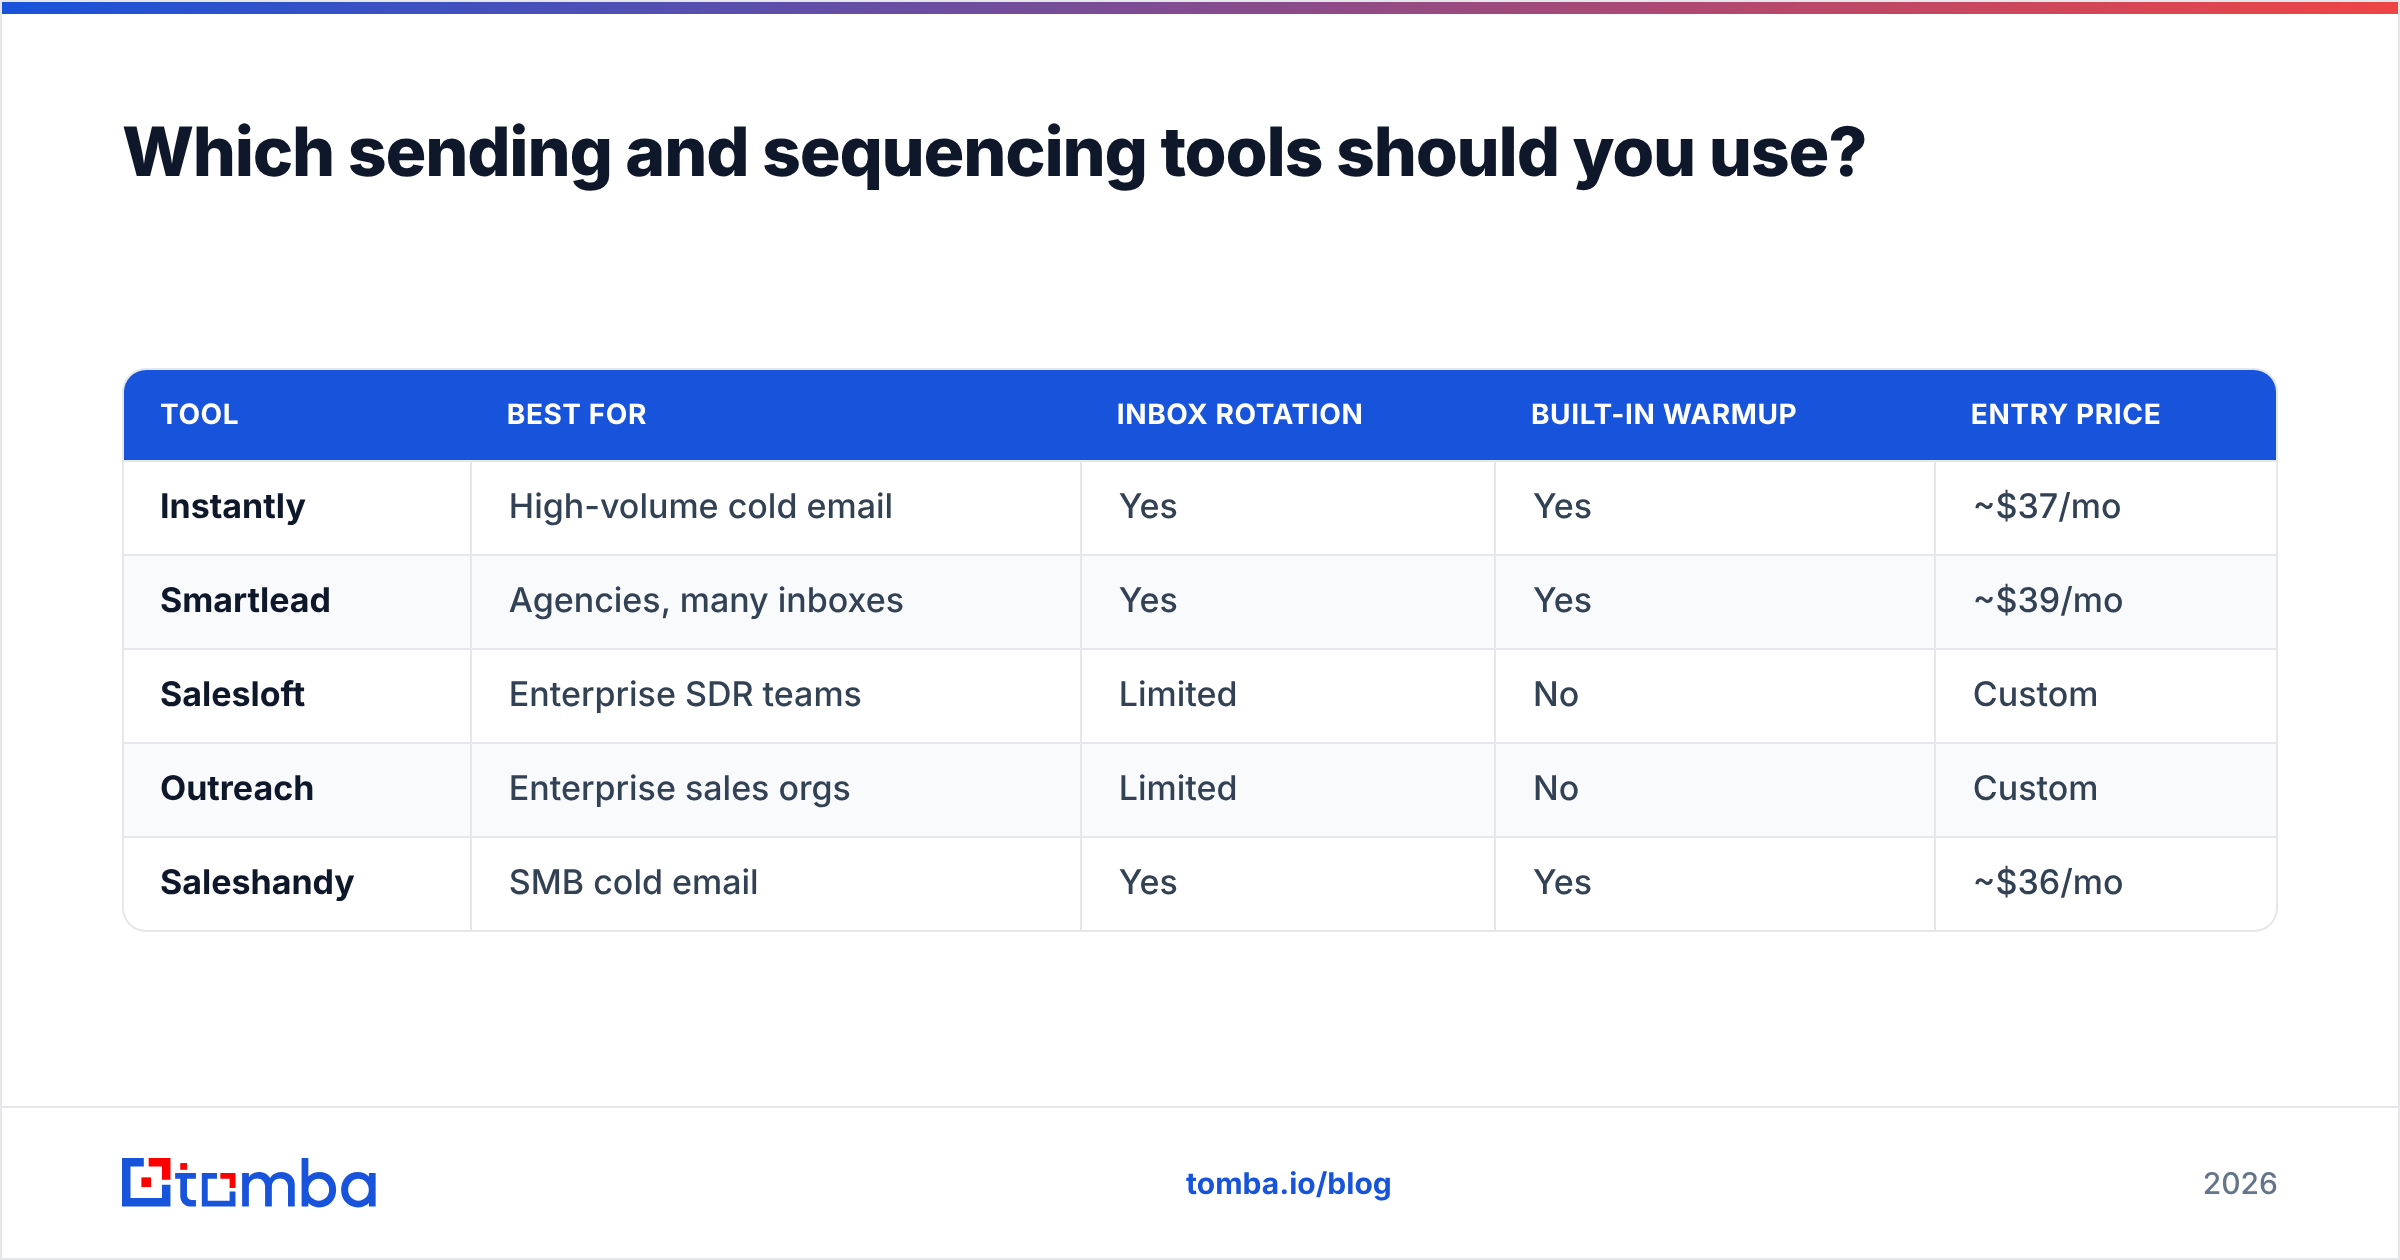
Task: Click the ~$36/mo price for Saleshandy
Action: tap(2047, 883)
